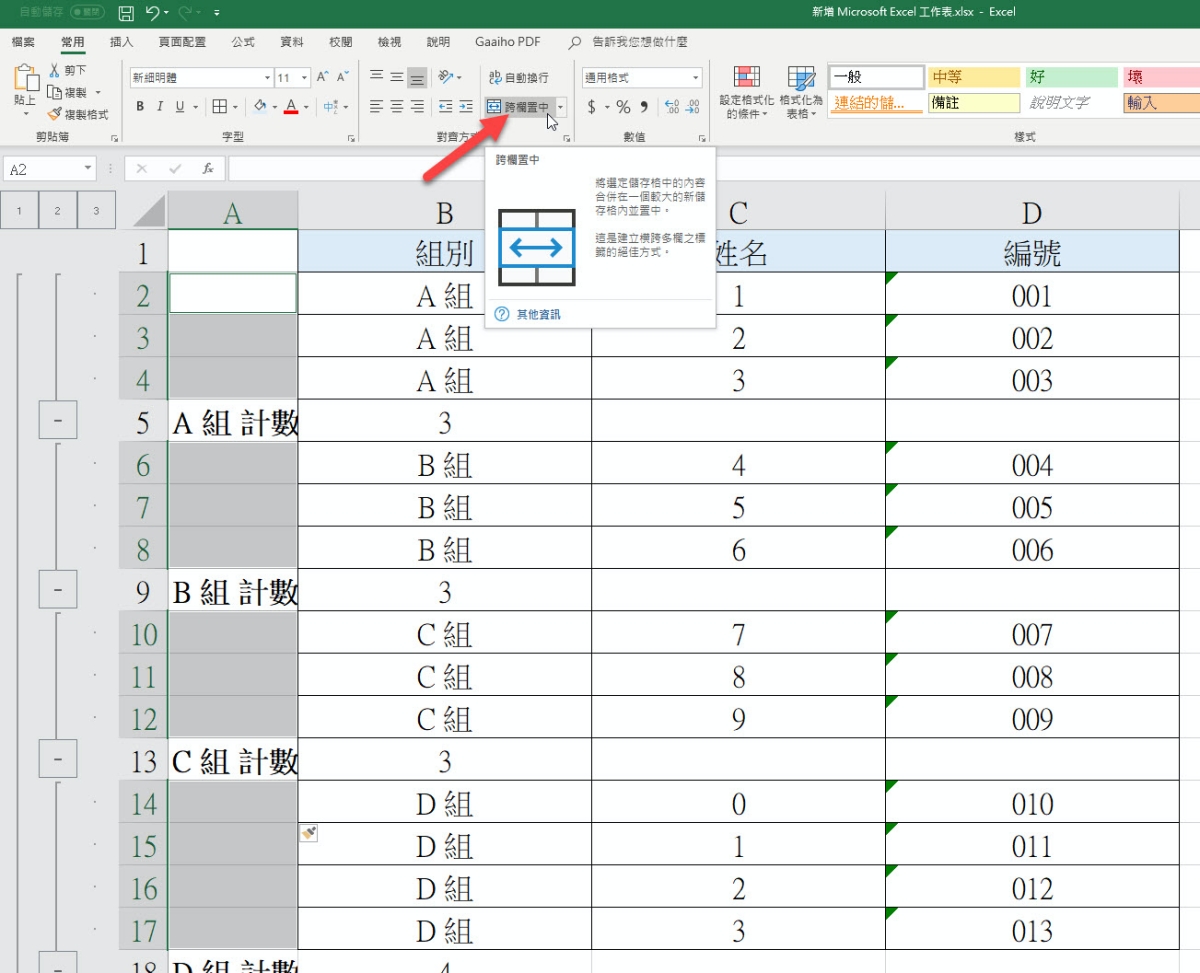
Task: Click the Save icon in quick access toolbar
Action: (x=126, y=13)
